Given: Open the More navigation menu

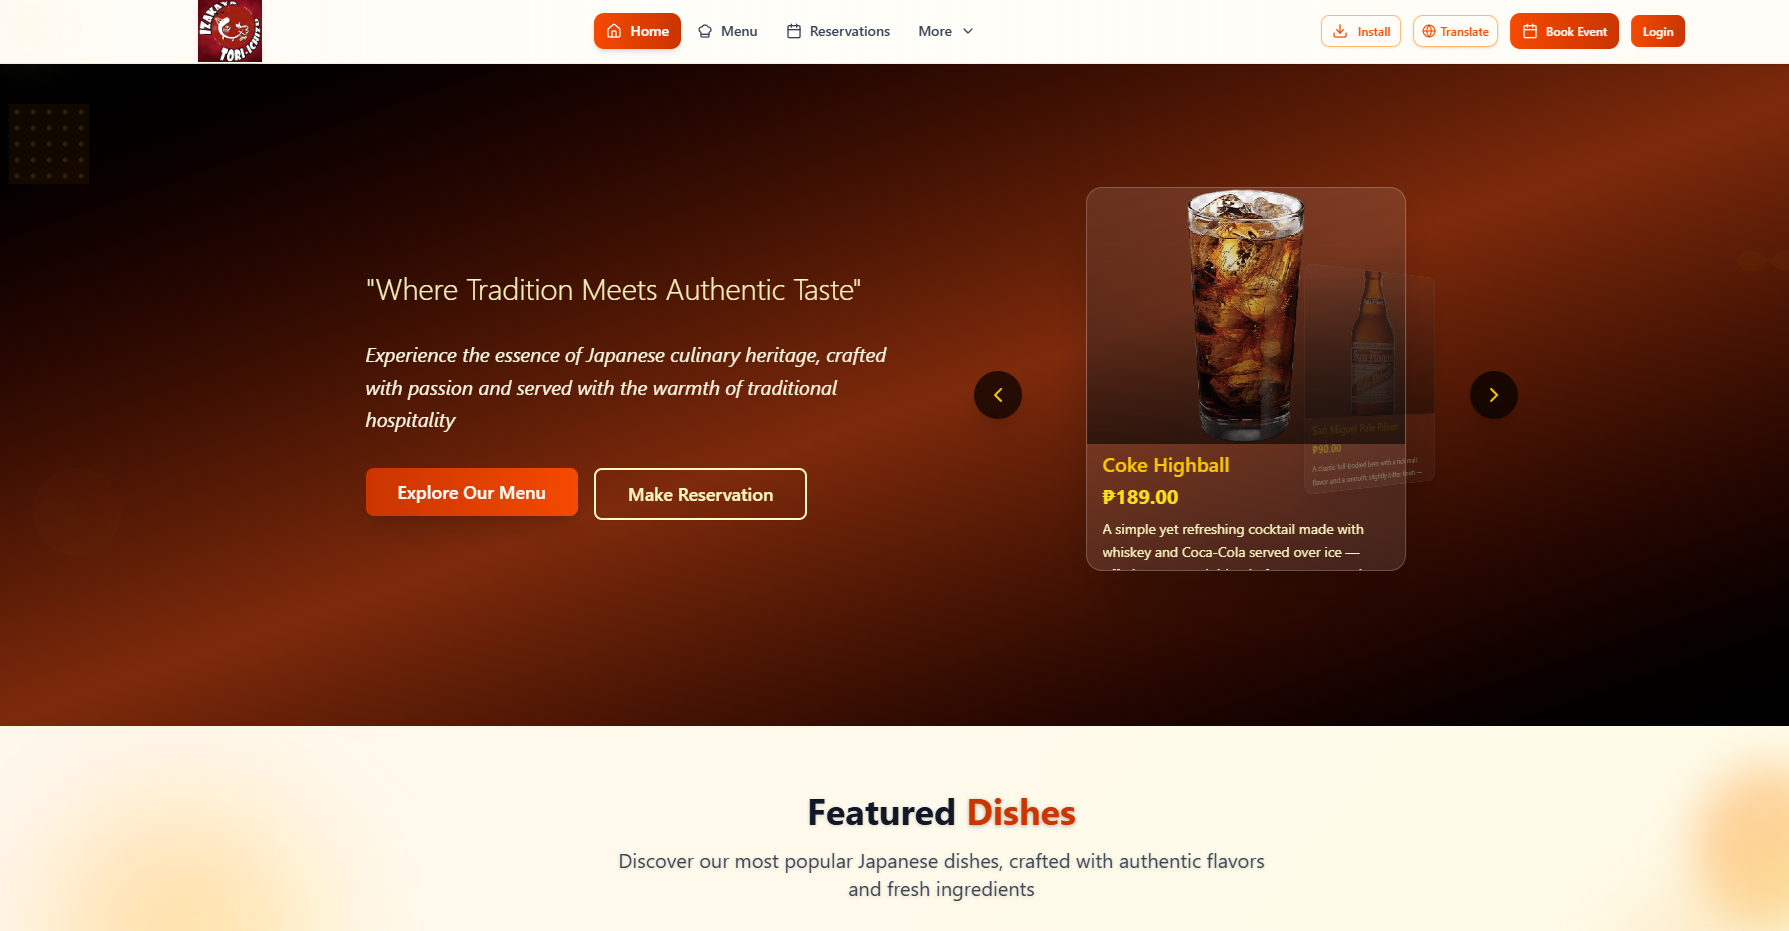Looking at the screenshot, I should (x=946, y=31).
